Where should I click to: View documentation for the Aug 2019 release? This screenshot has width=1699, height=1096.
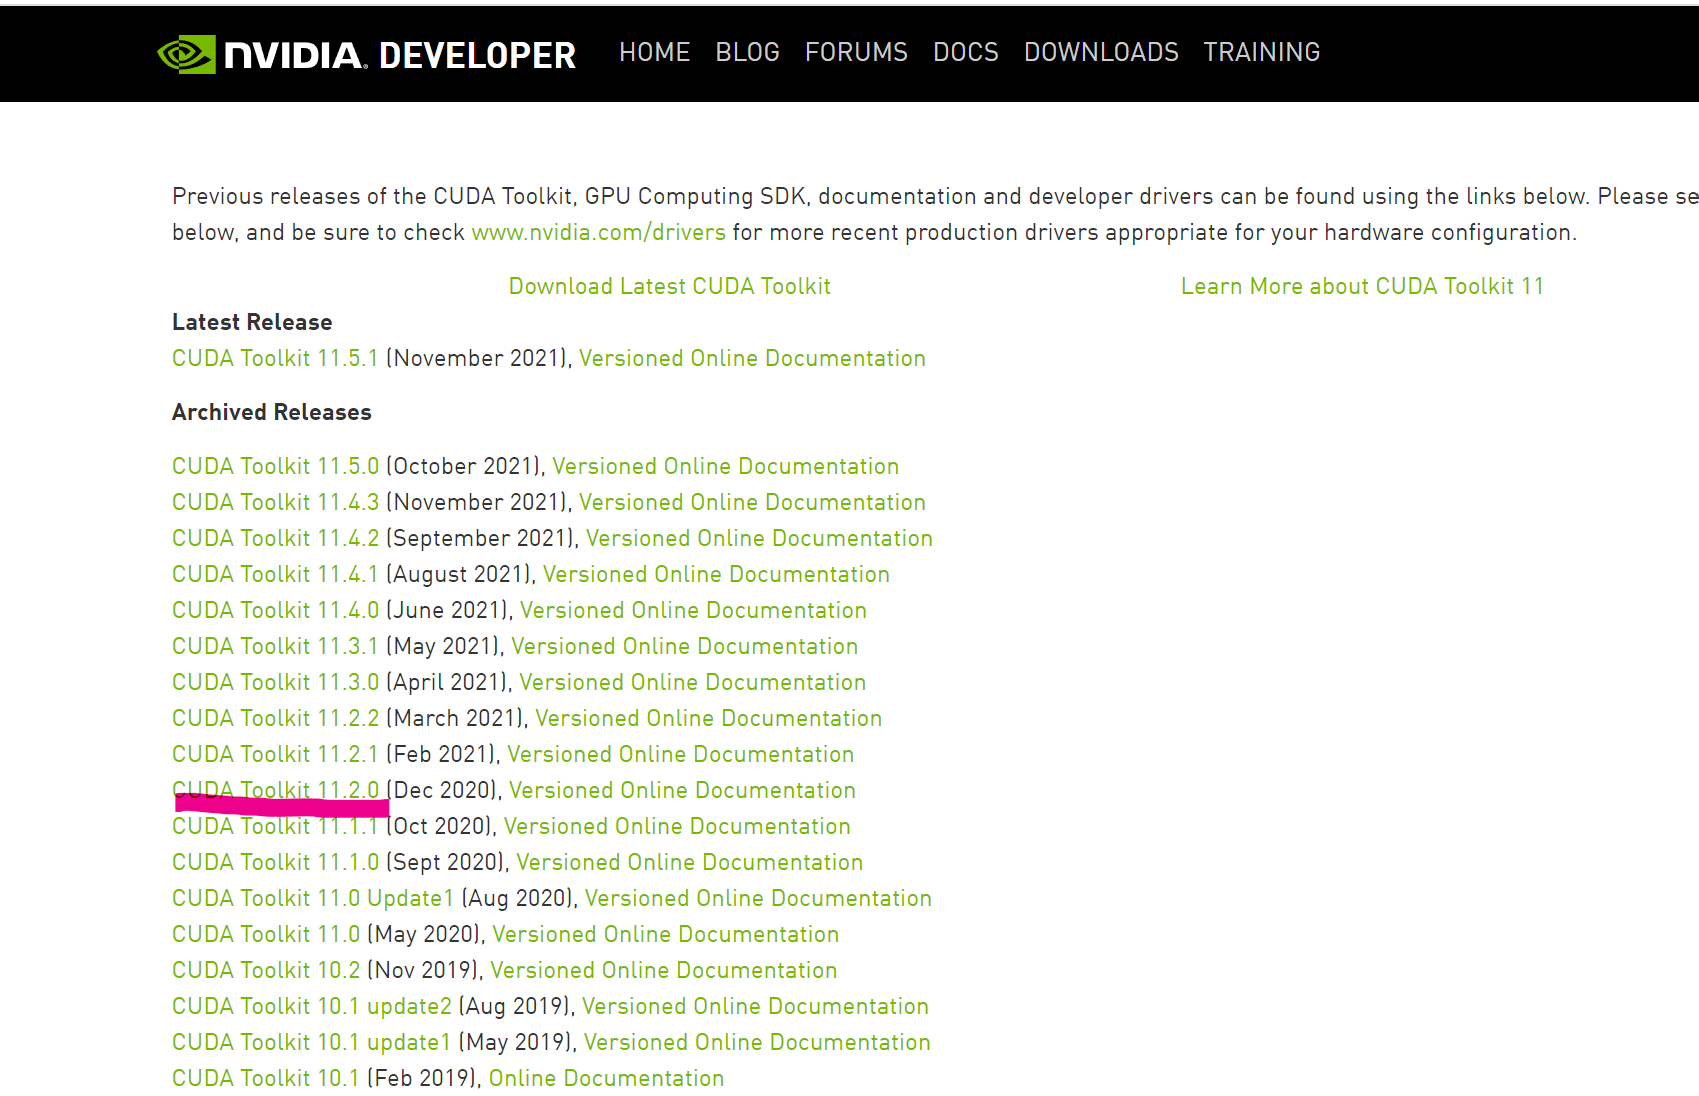tap(755, 1006)
